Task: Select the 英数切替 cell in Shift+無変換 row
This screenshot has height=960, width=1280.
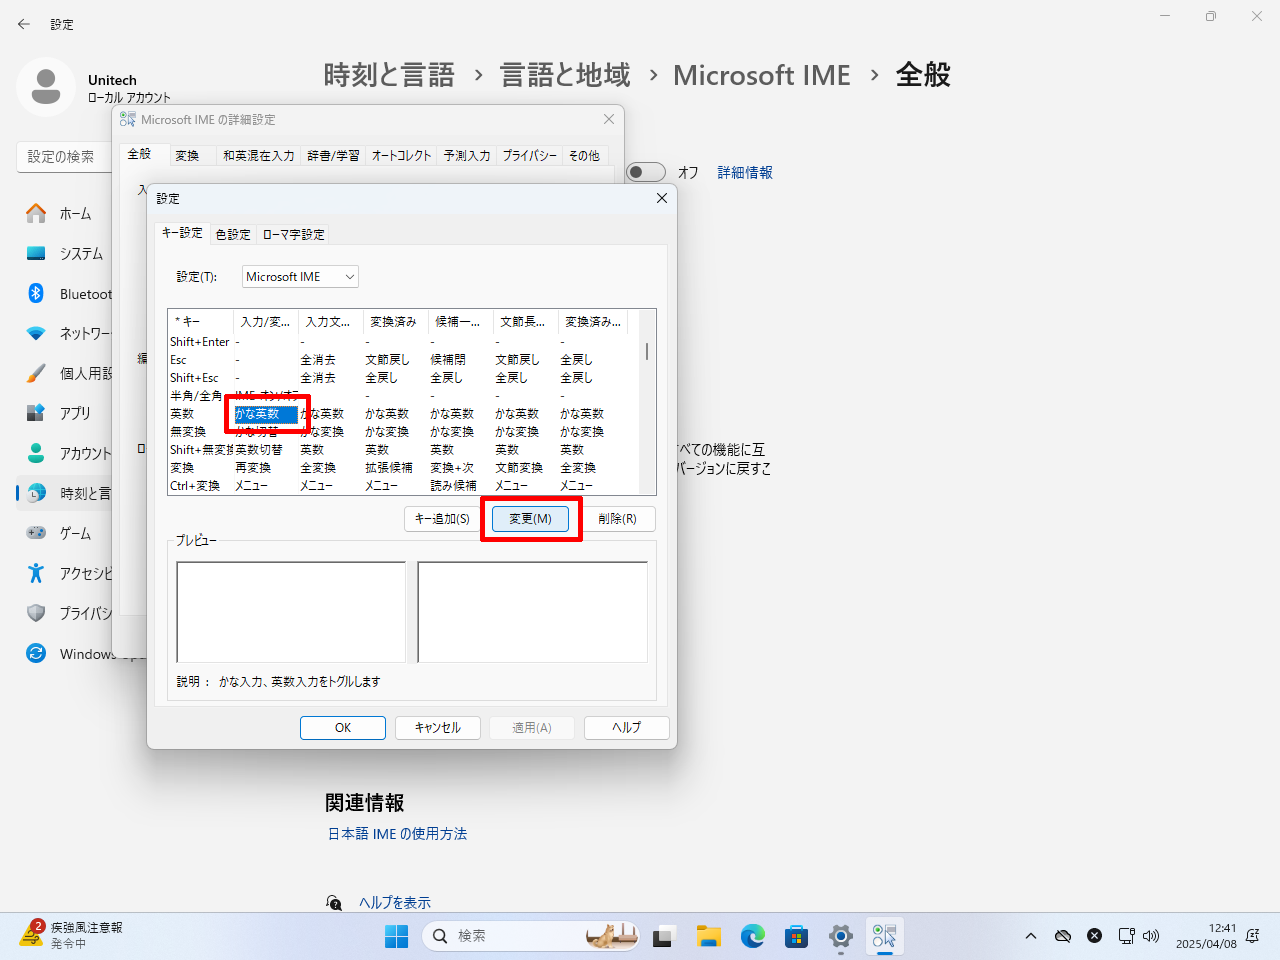Action: coord(259,450)
